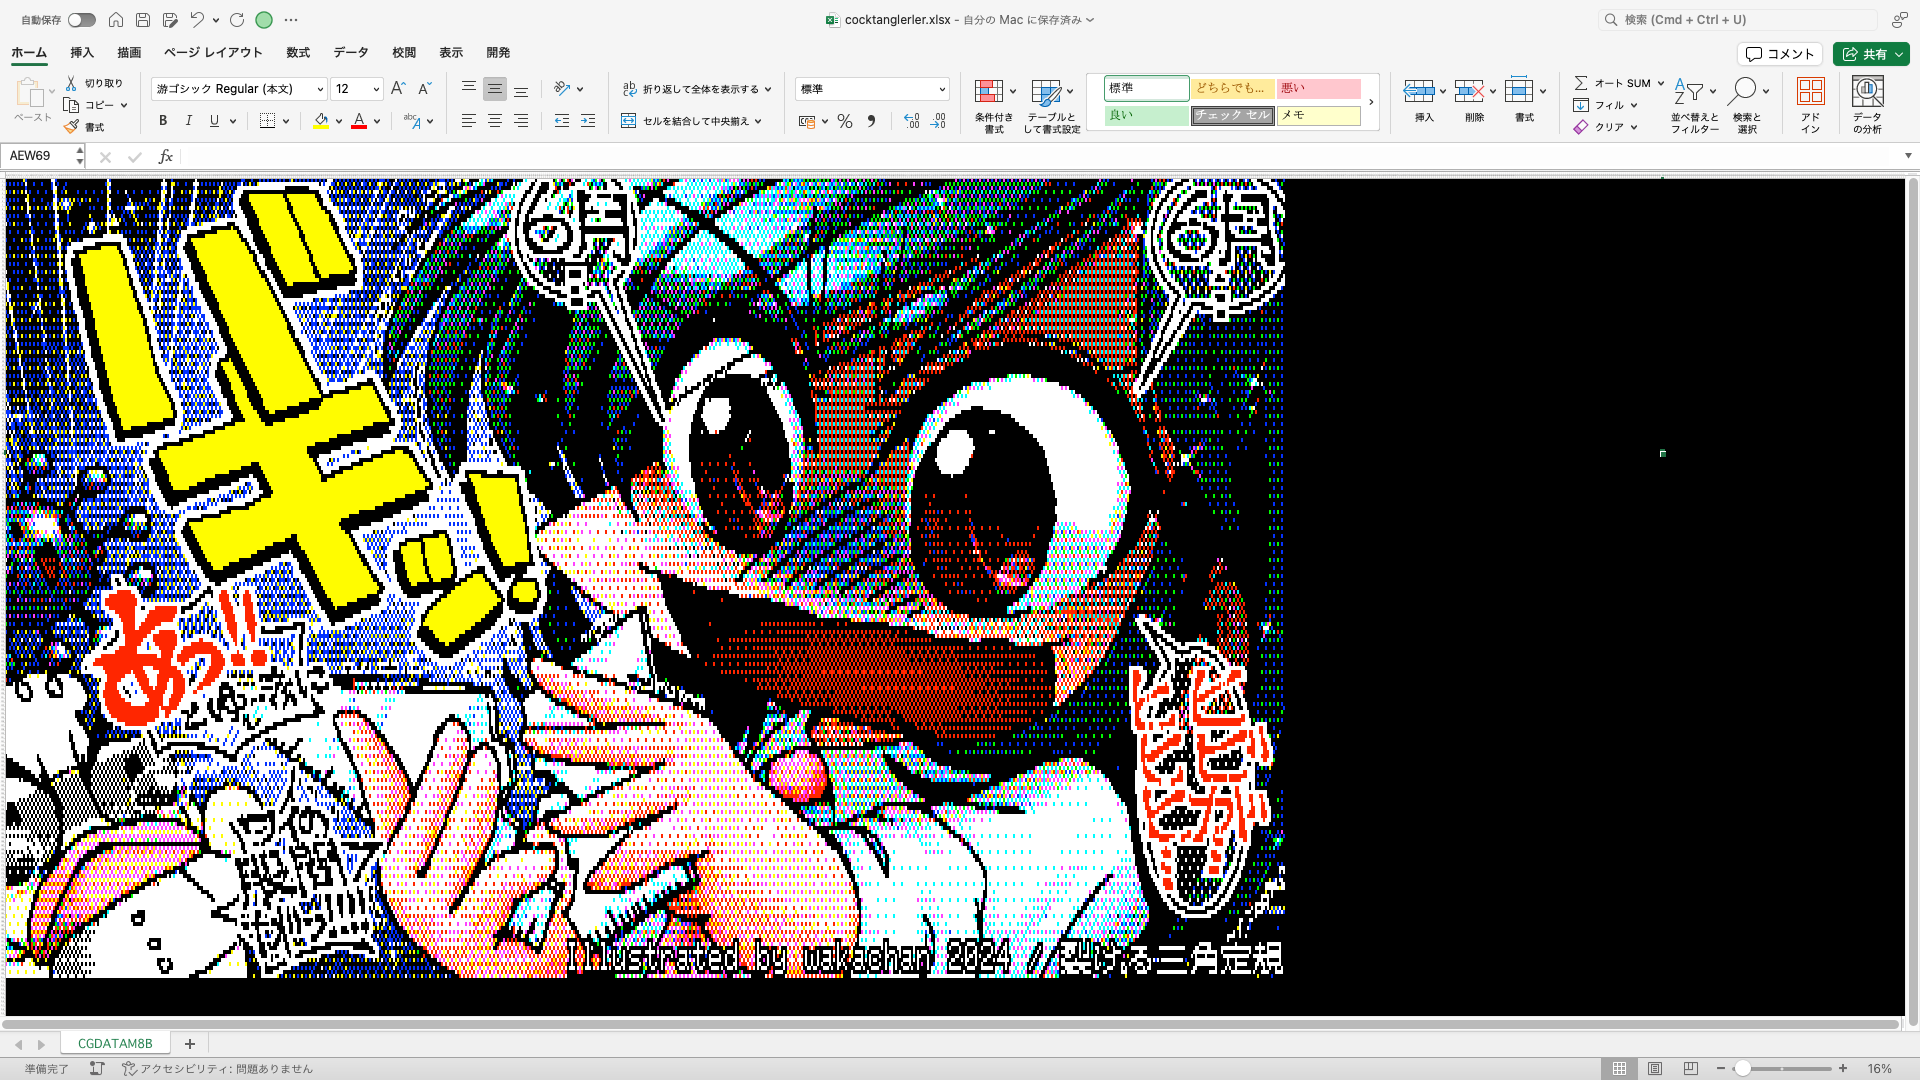Select the チェック セル cell style

[x=1232, y=115]
